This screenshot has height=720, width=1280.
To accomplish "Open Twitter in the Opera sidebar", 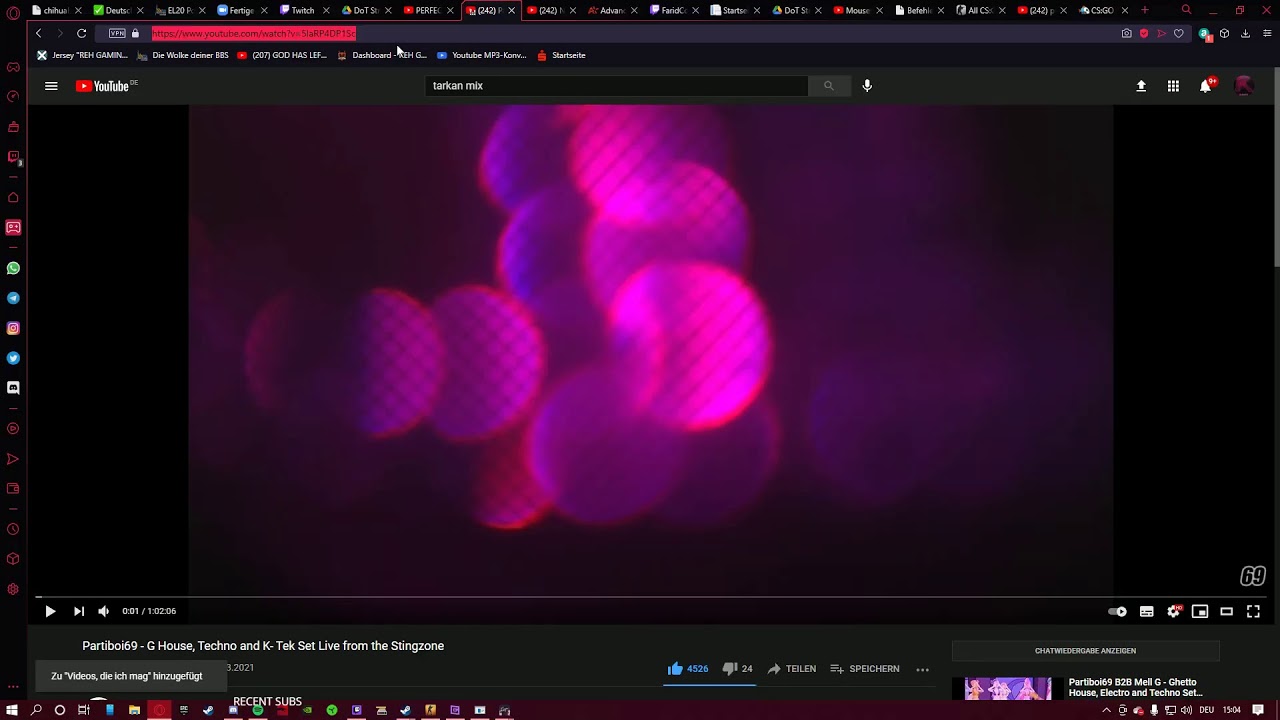I will pos(13,358).
